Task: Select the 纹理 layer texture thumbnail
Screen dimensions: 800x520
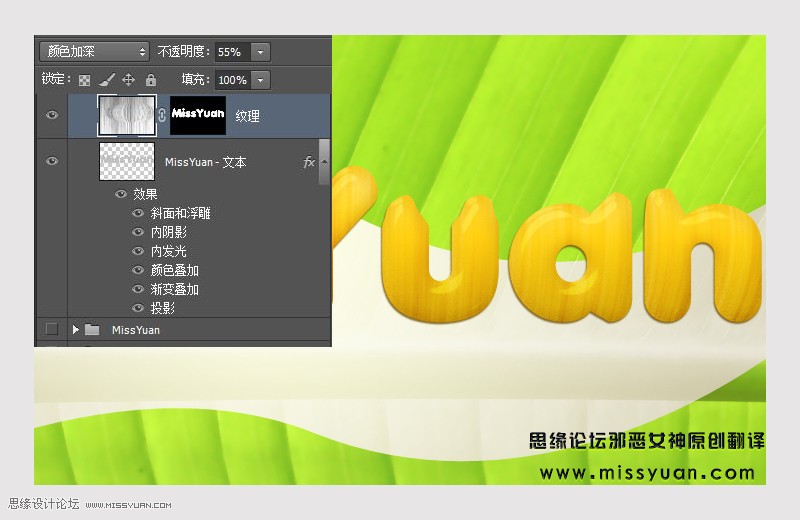Action: point(127,115)
